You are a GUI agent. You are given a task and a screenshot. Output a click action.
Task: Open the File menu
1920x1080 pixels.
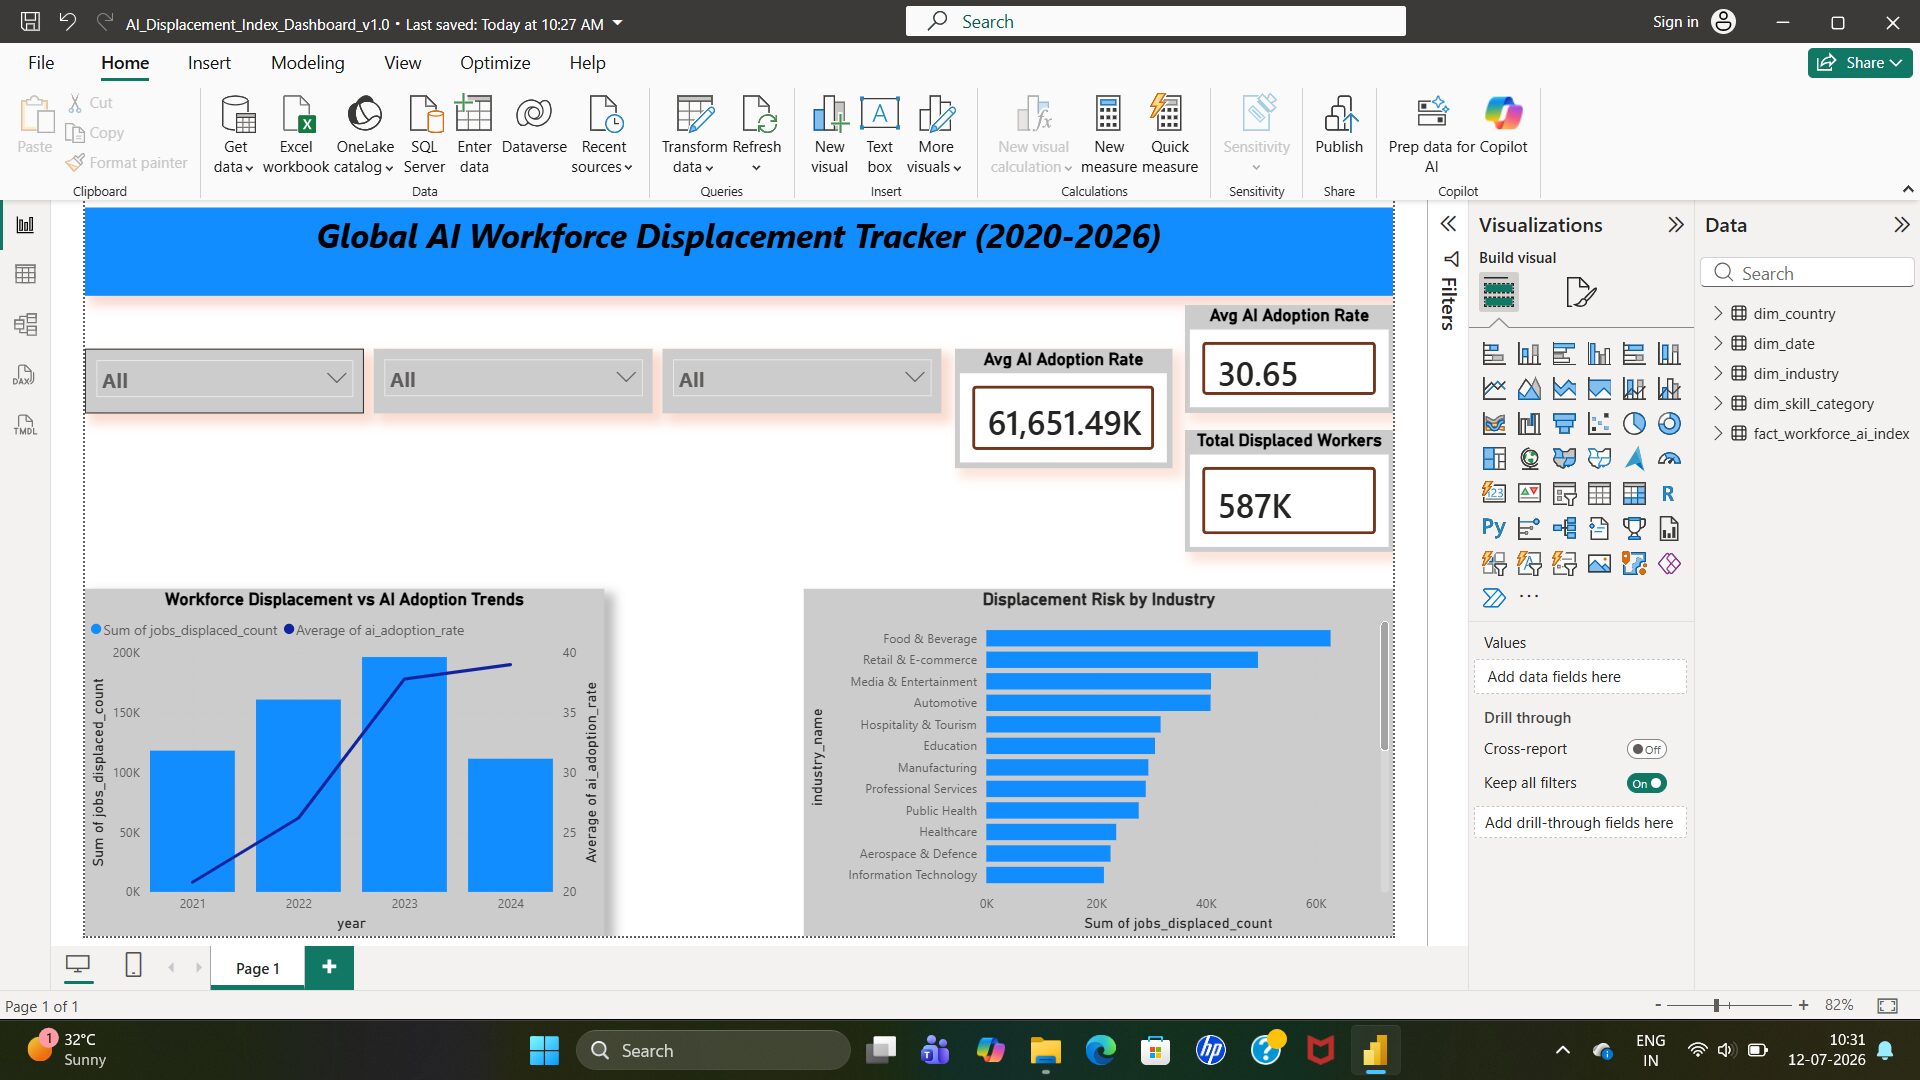click(41, 62)
